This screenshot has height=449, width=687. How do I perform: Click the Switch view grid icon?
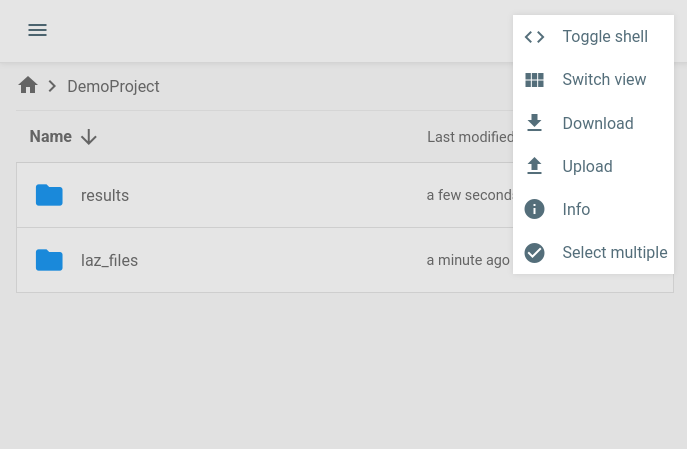(x=535, y=80)
